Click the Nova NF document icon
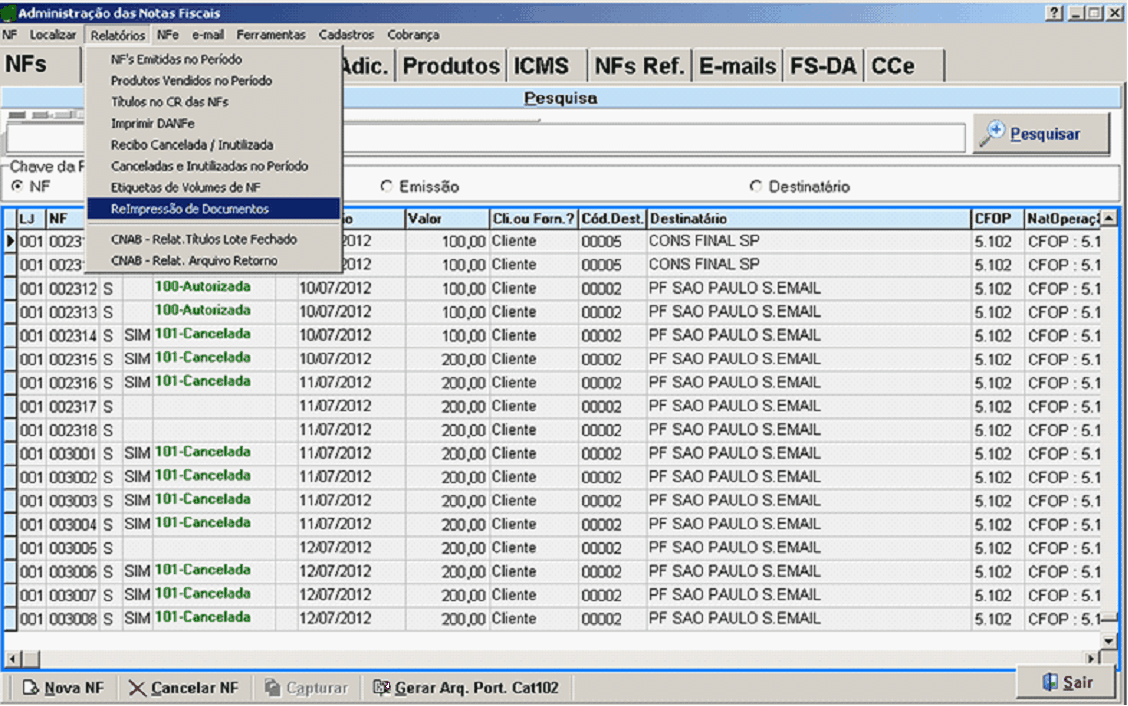This screenshot has width=1128, height=706. (30, 688)
